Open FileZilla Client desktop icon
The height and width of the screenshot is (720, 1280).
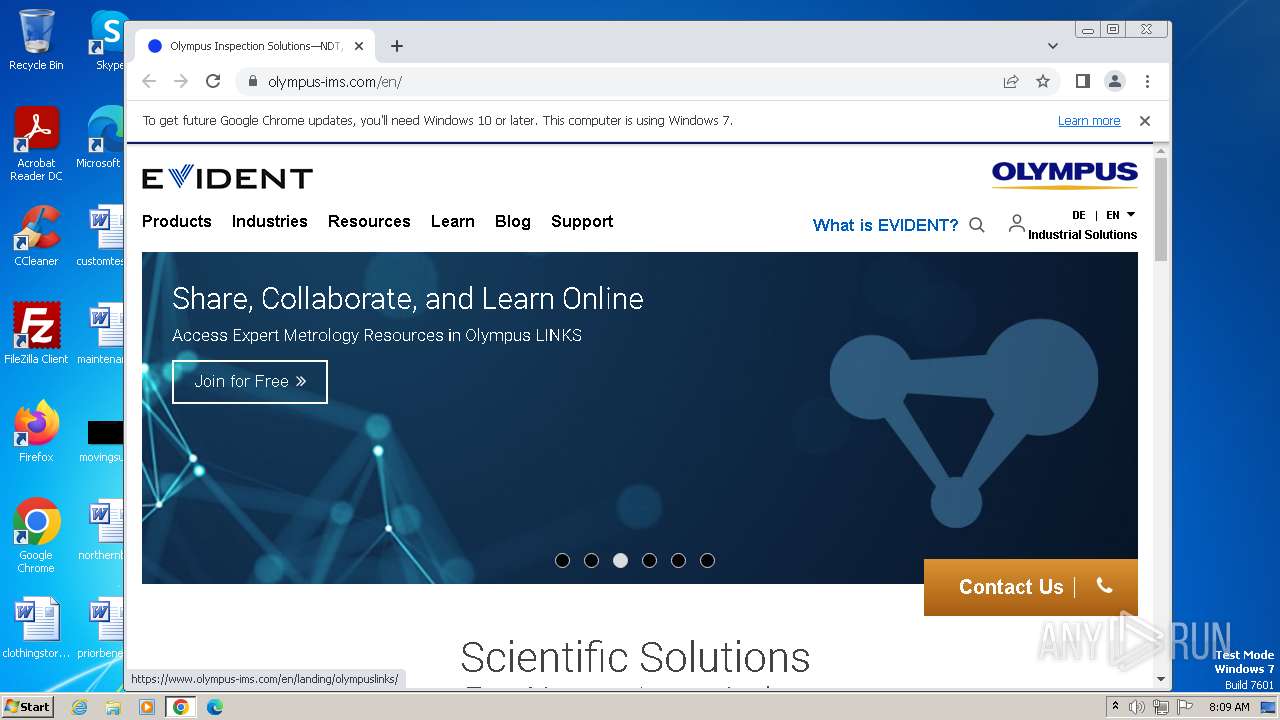(x=36, y=334)
